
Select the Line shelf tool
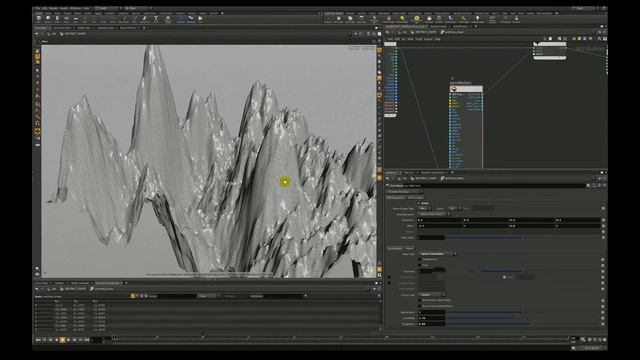(x=93, y=18)
